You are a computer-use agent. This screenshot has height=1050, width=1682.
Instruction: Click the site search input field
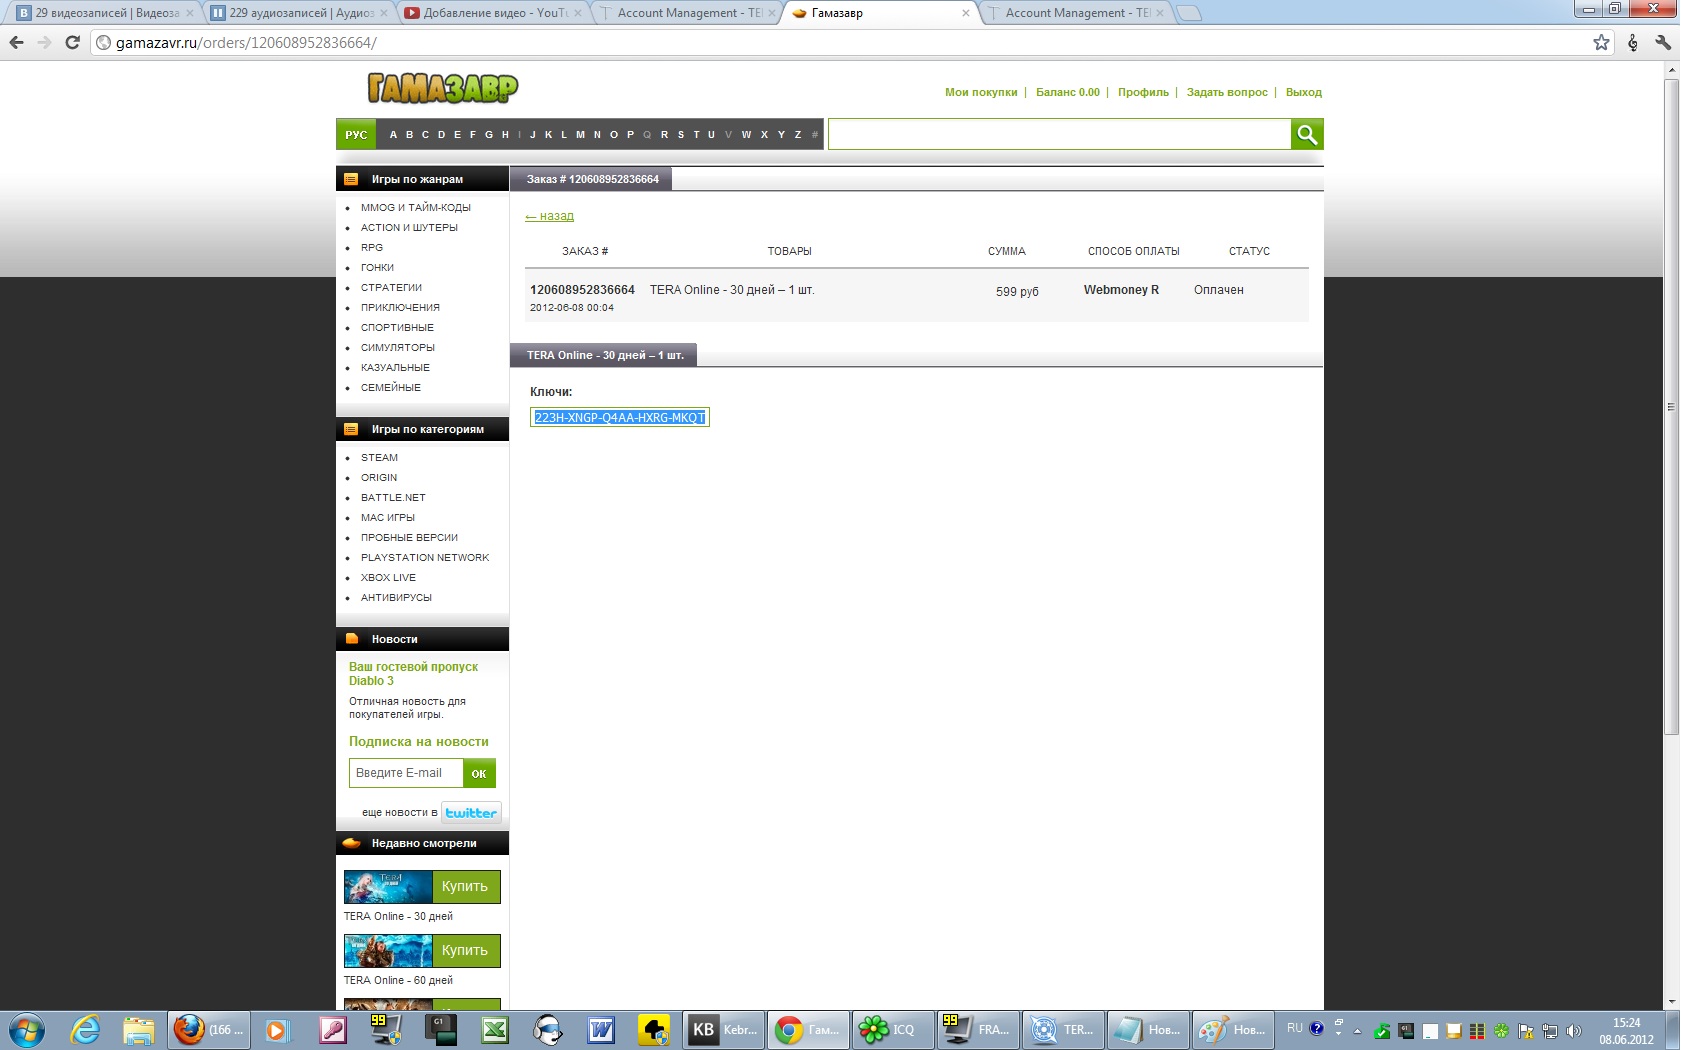tap(1059, 134)
